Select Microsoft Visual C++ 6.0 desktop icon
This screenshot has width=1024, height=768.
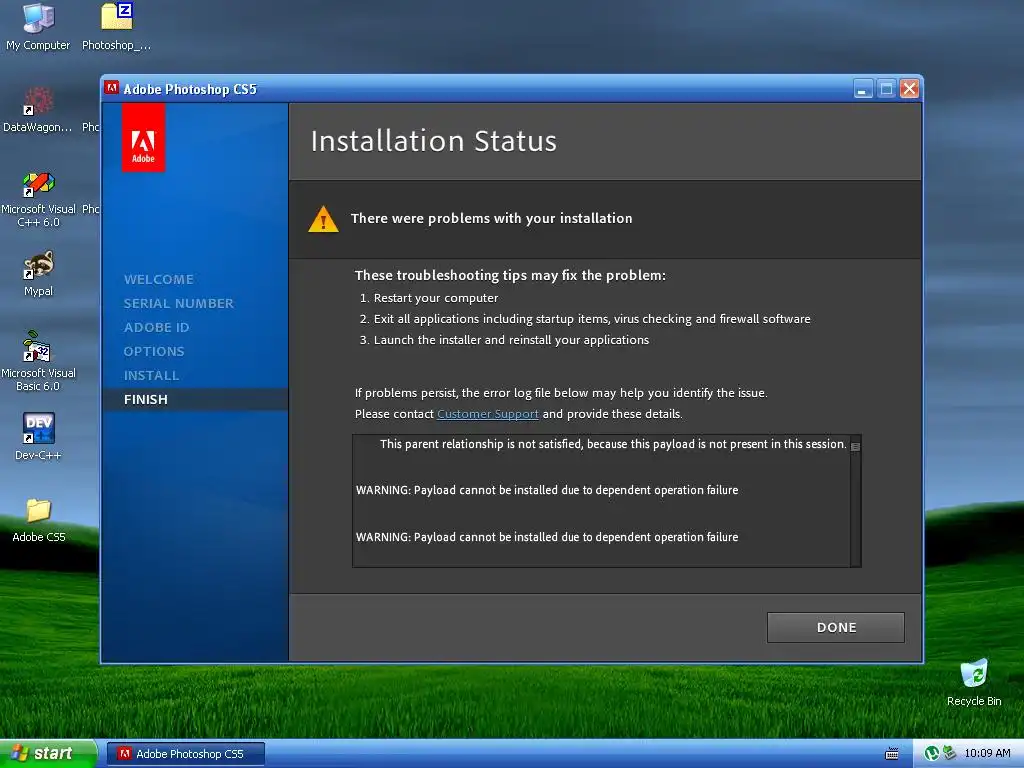pos(38,199)
